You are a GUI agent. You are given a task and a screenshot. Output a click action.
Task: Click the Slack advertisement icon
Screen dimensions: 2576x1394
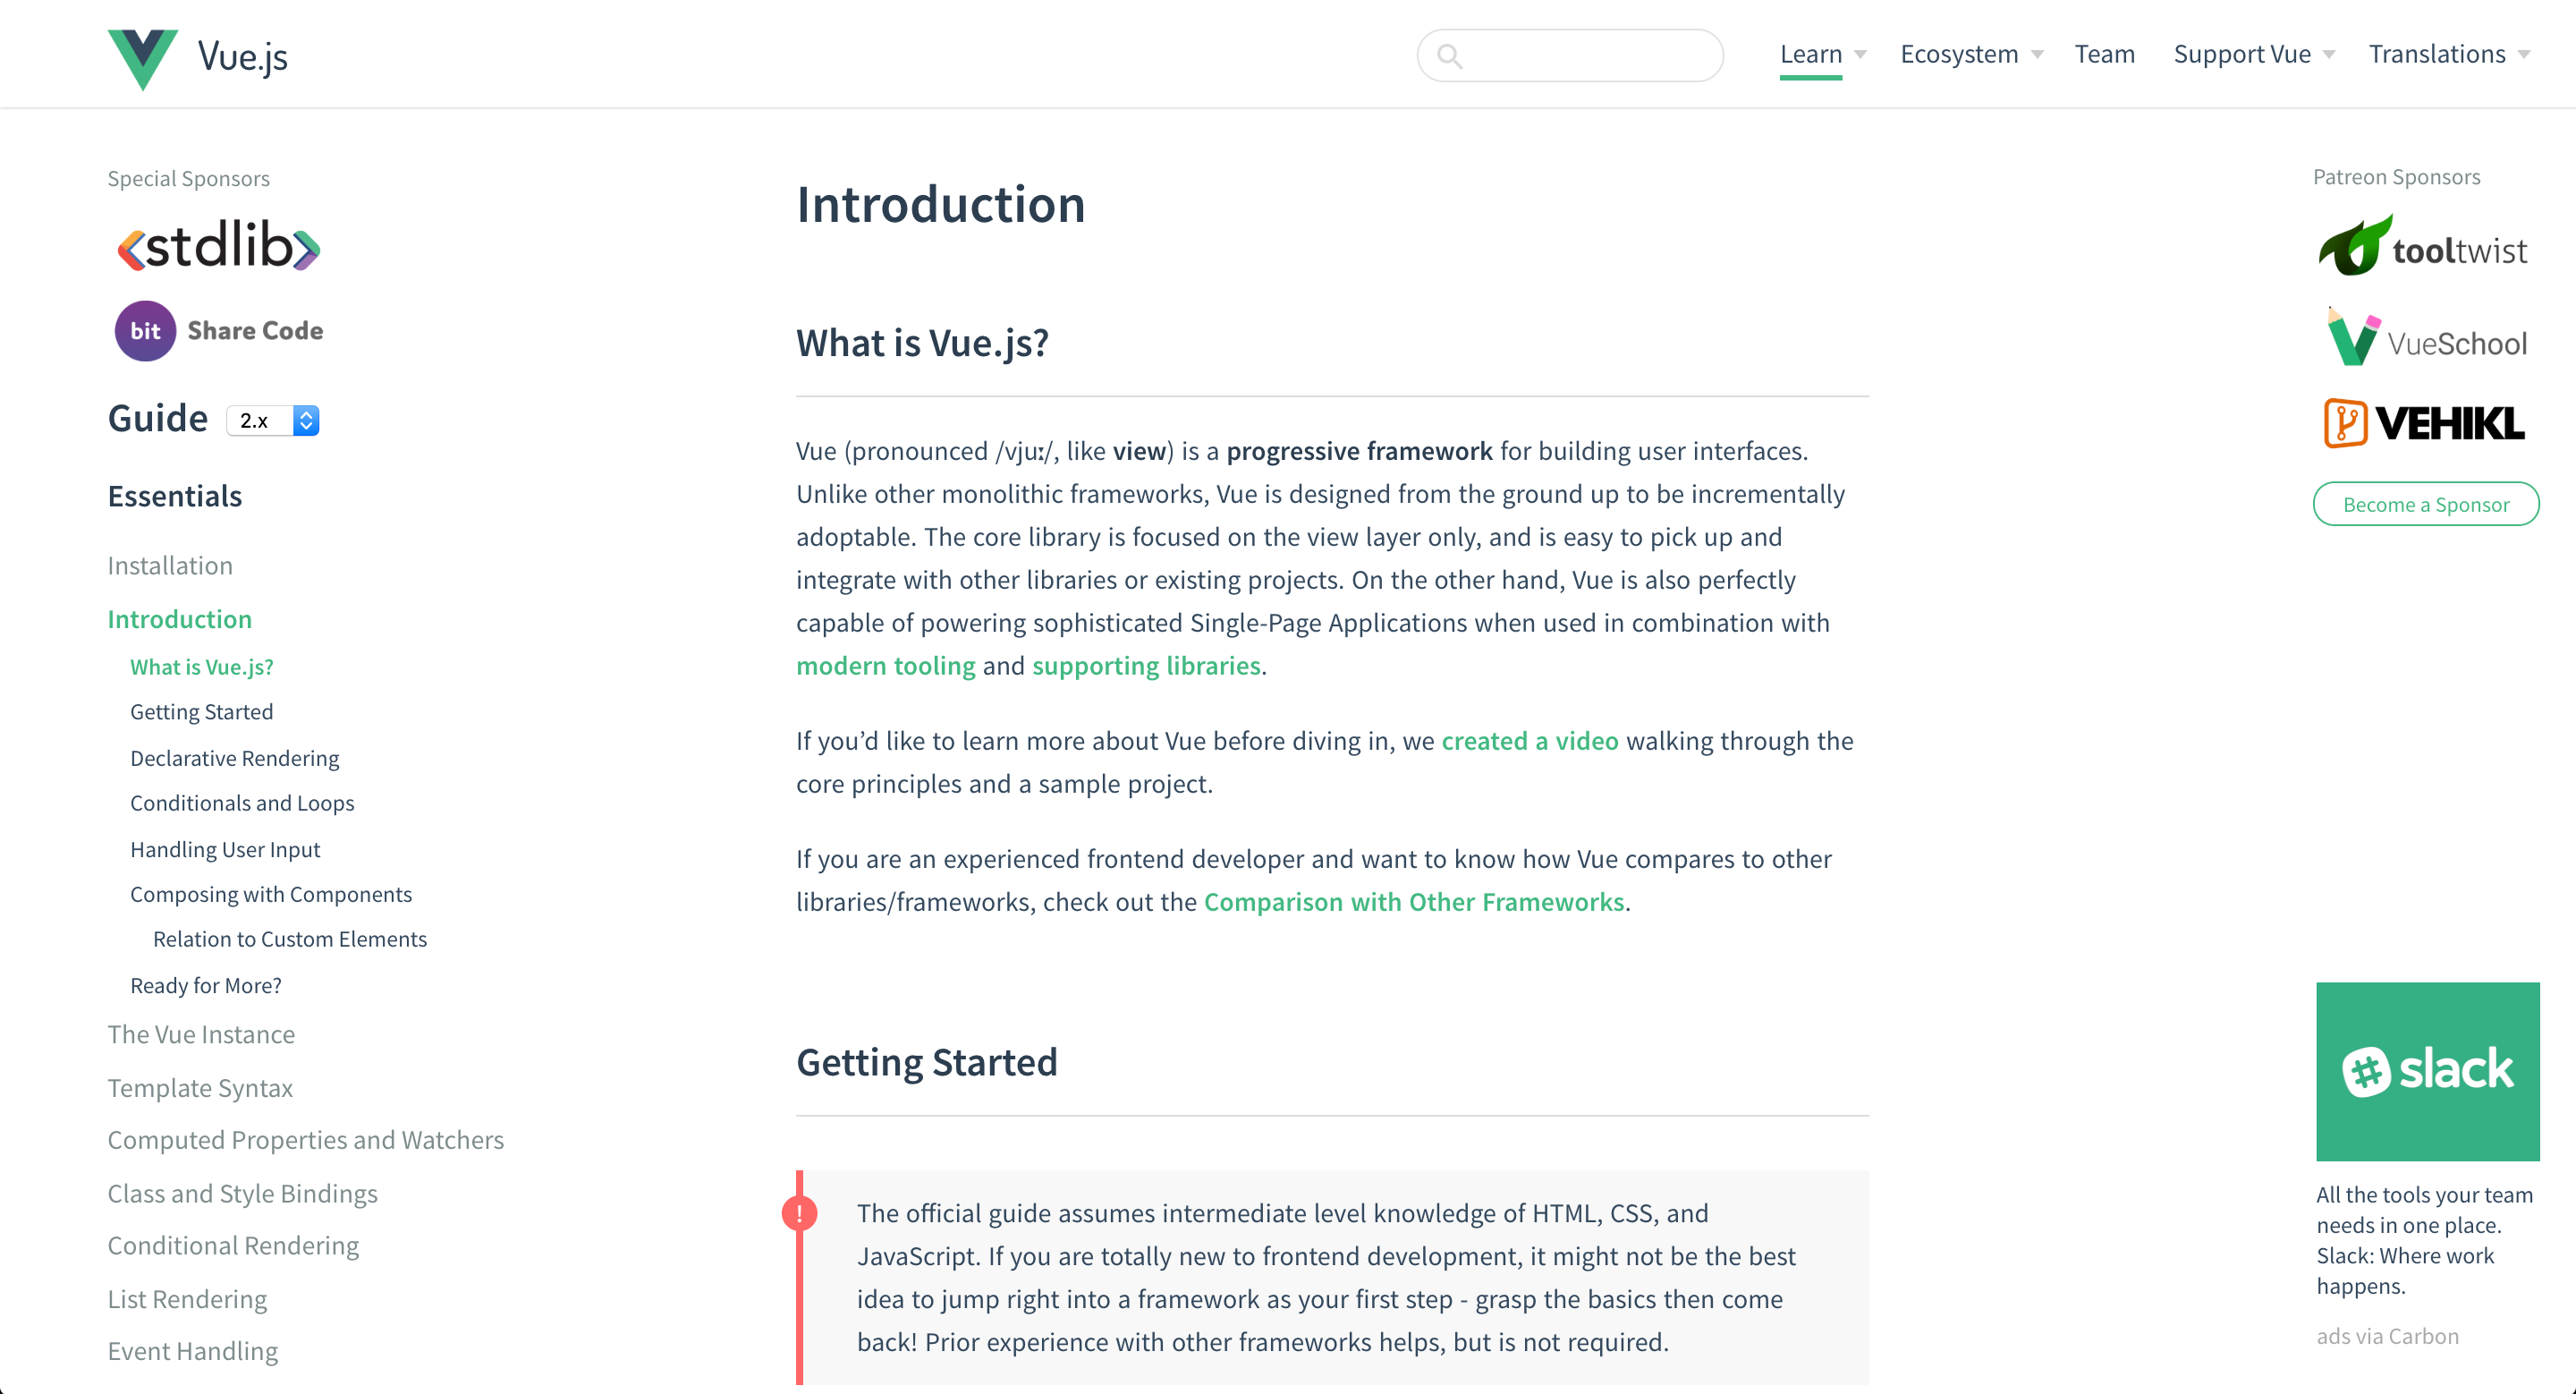pos(2428,1070)
